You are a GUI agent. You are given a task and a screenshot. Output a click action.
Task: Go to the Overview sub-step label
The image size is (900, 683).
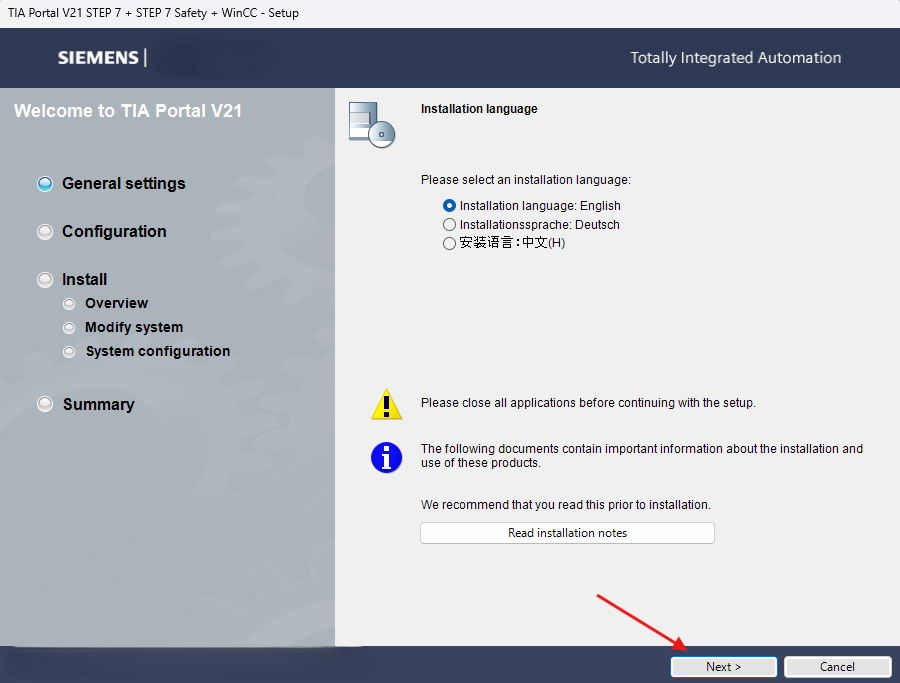[x=116, y=304]
